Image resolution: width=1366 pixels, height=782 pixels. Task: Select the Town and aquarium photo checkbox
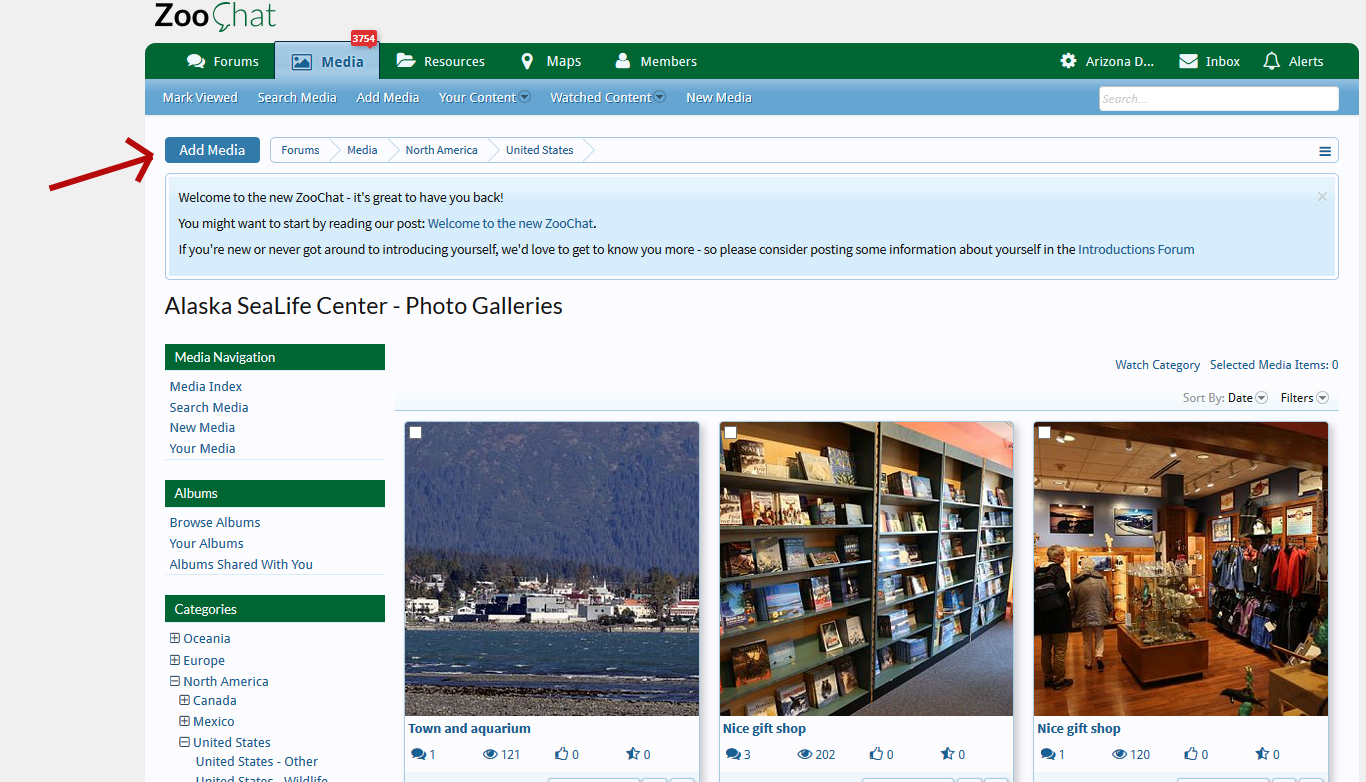[416, 432]
